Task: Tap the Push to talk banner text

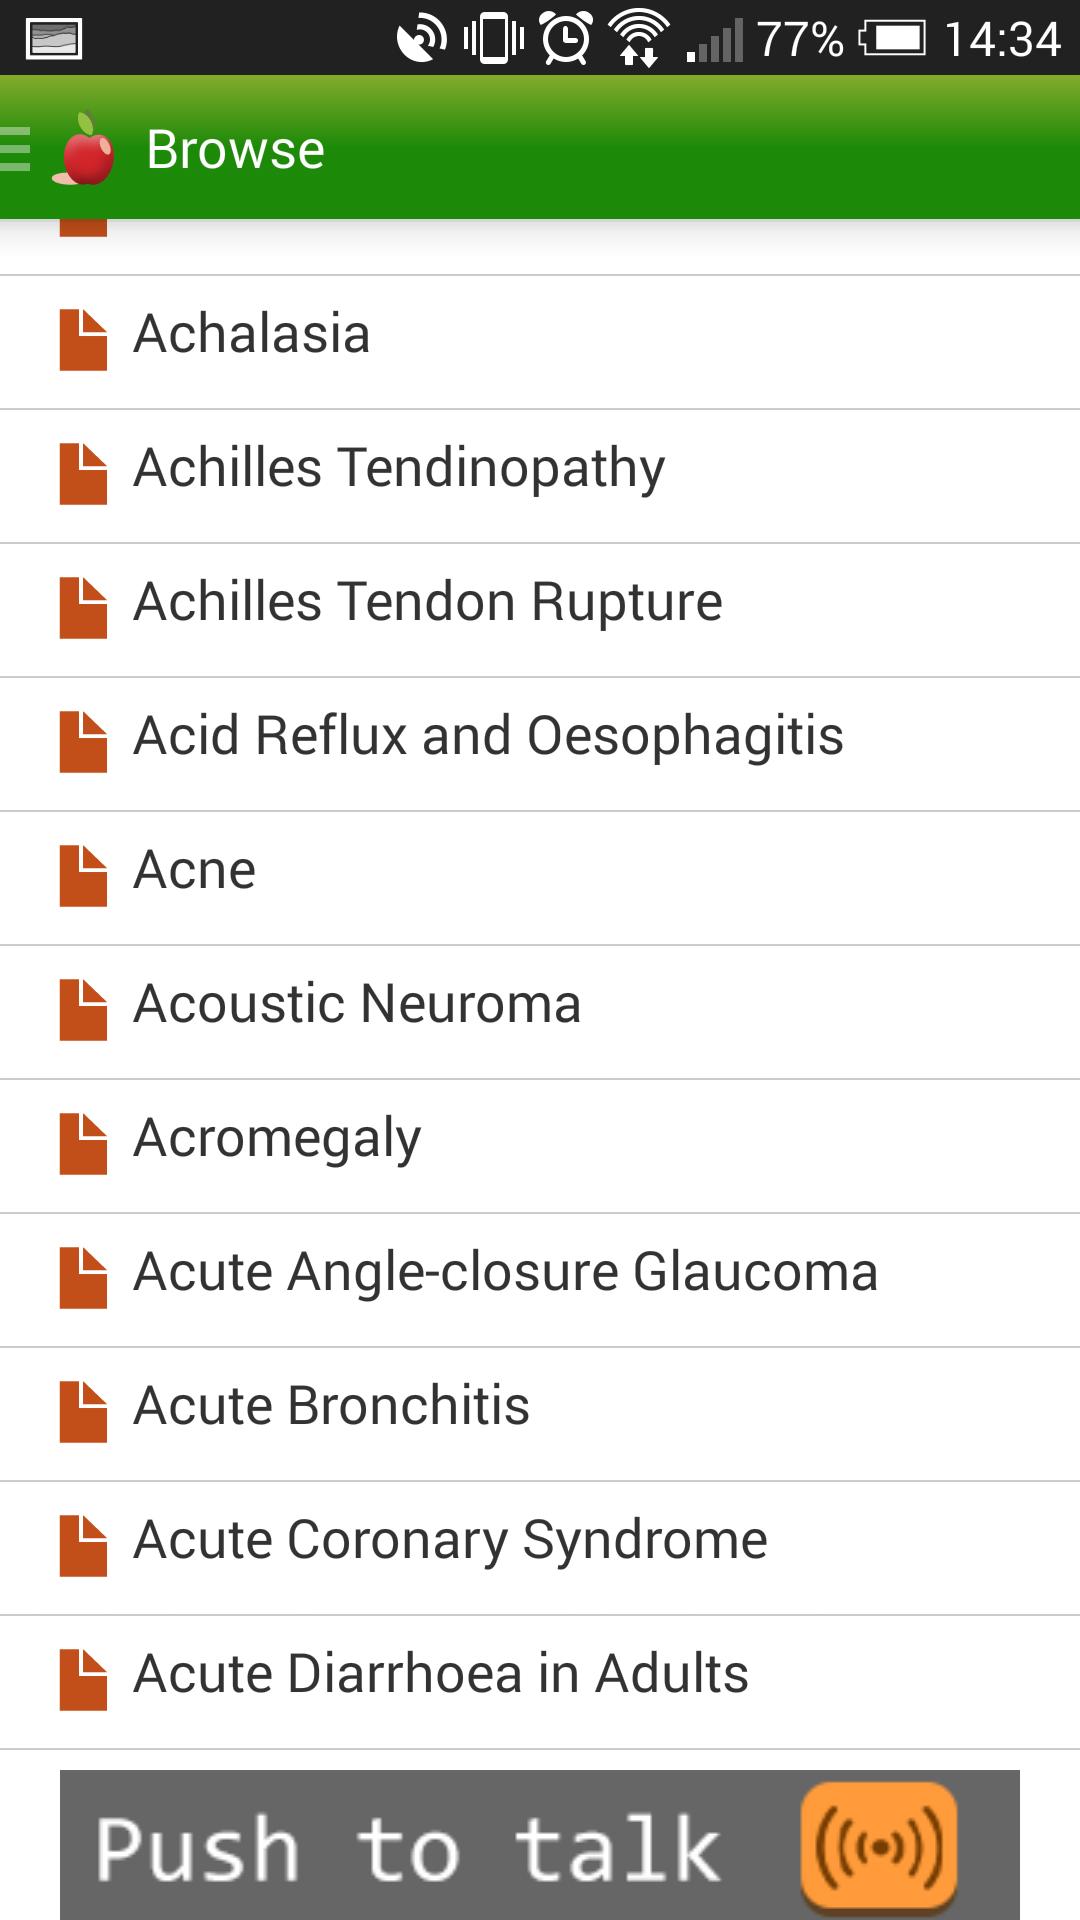Action: (408, 1848)
